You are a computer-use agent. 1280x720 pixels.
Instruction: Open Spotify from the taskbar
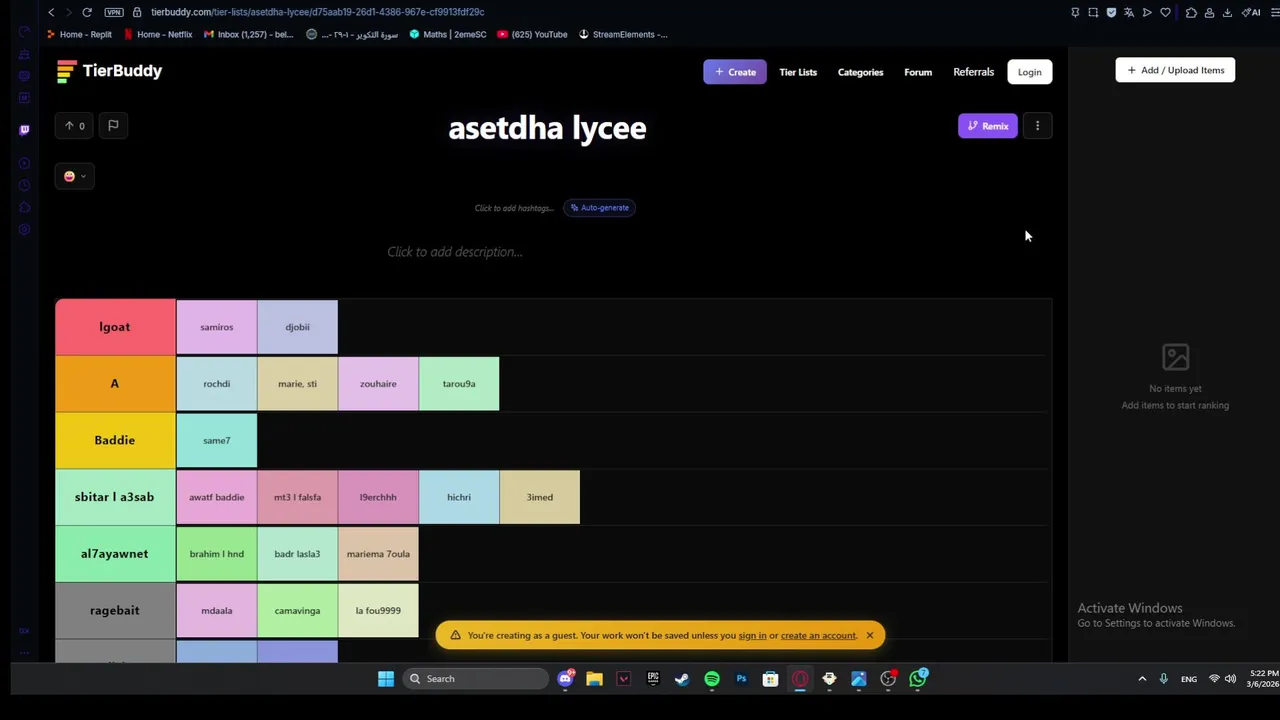click(712, 679)
